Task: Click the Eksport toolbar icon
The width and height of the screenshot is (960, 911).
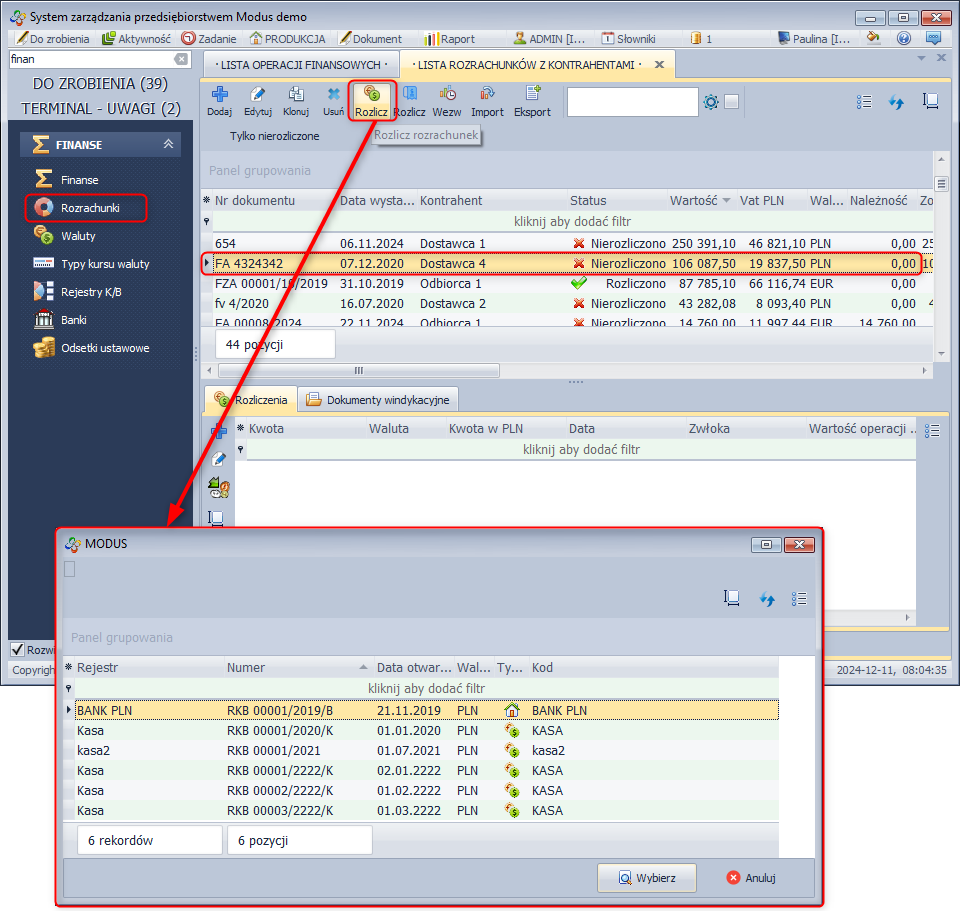Action: [532, 95]
